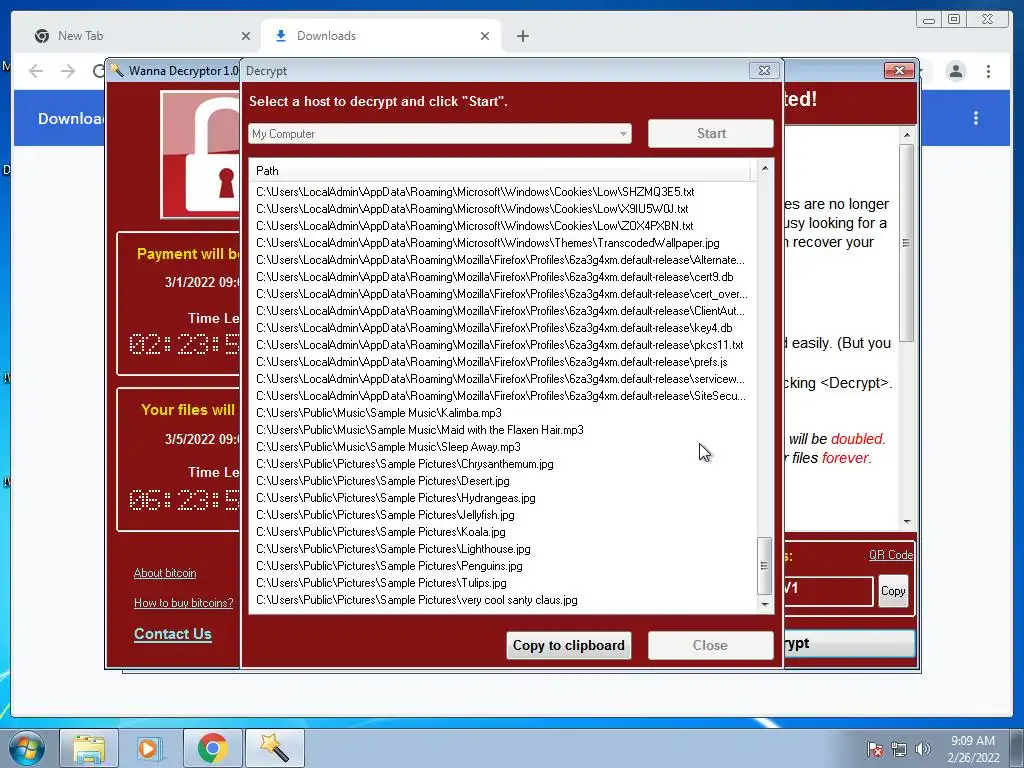Click the file list scrollbar thumb
This screenshot has height=768, width=1024.
coord(764,566)
